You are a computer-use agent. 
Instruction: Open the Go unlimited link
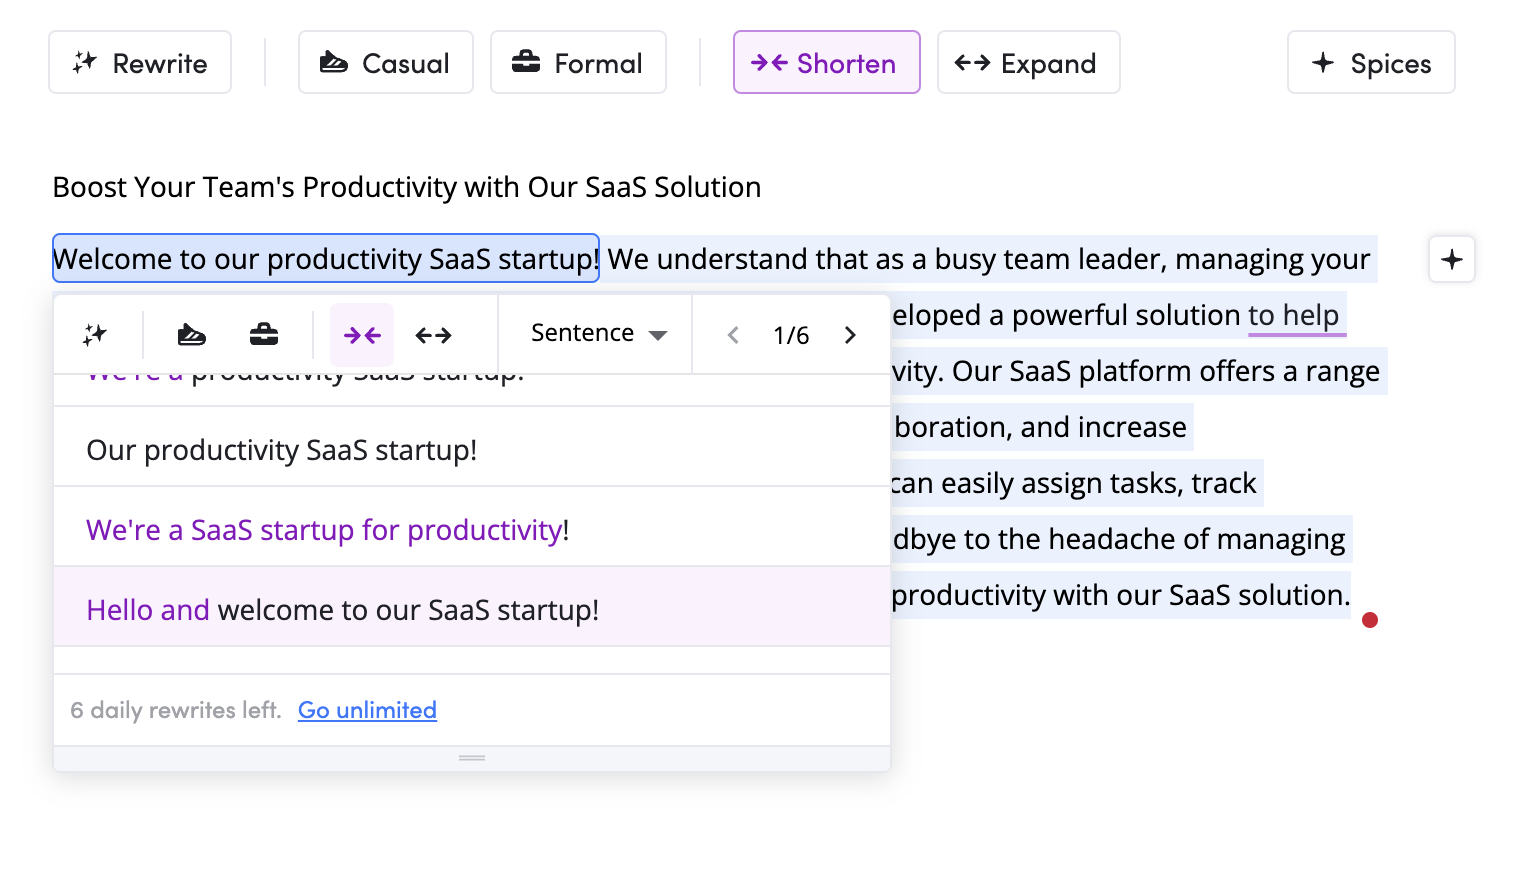(367, 710)
